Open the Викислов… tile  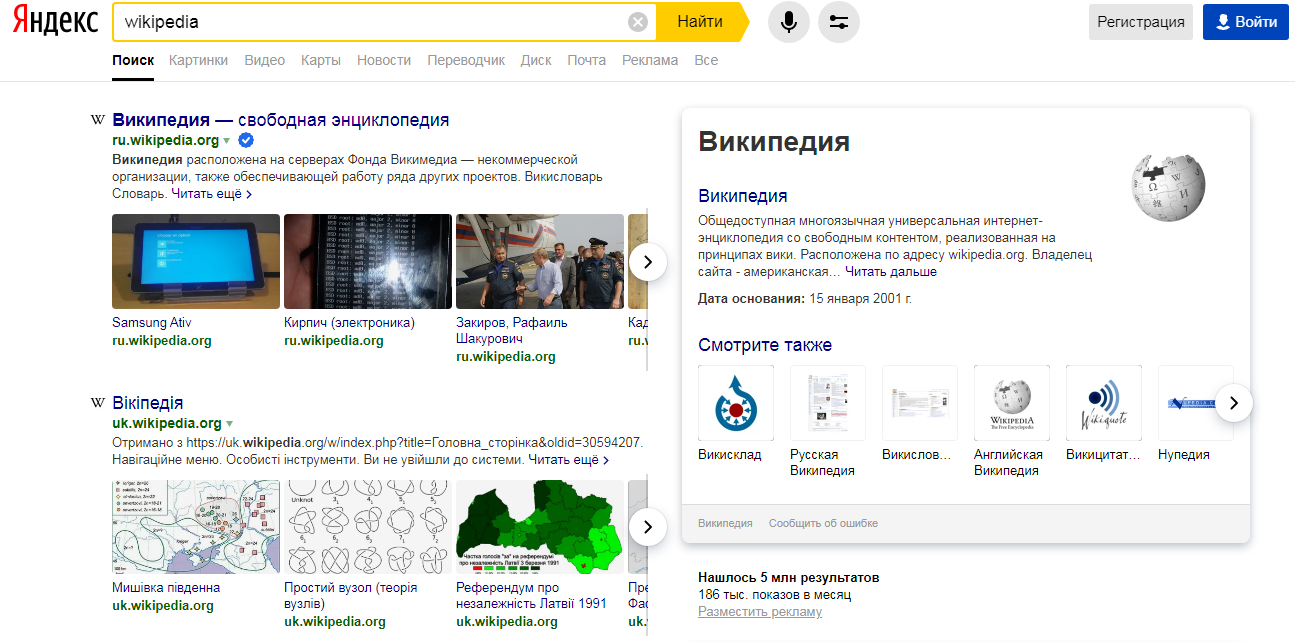(x=920, y=403)
